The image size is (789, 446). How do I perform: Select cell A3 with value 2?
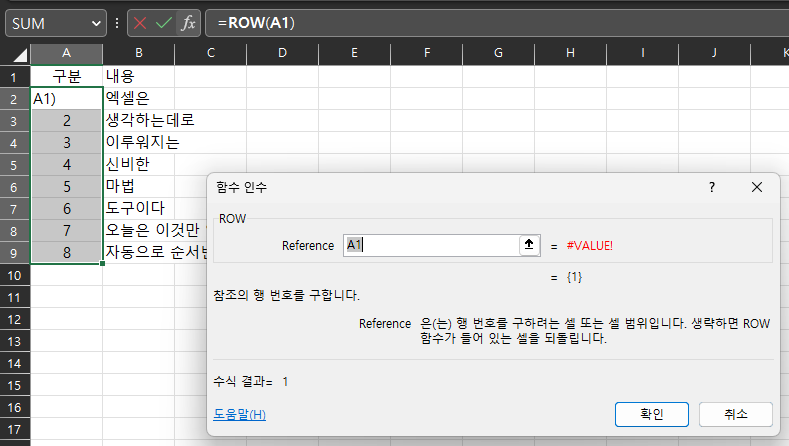[66, 121]
